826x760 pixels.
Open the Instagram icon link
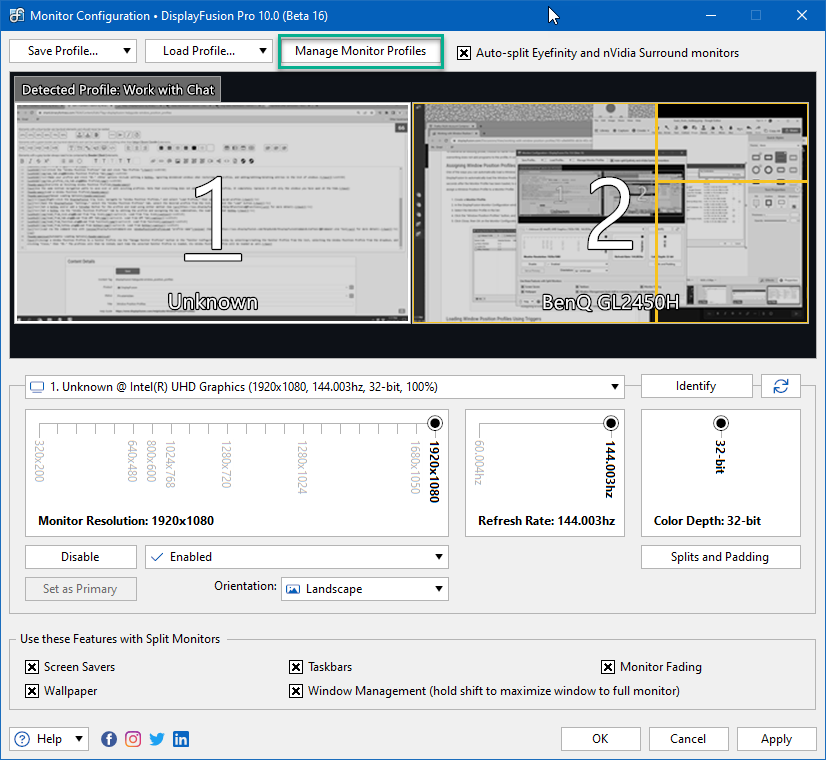tap(133, 739)
